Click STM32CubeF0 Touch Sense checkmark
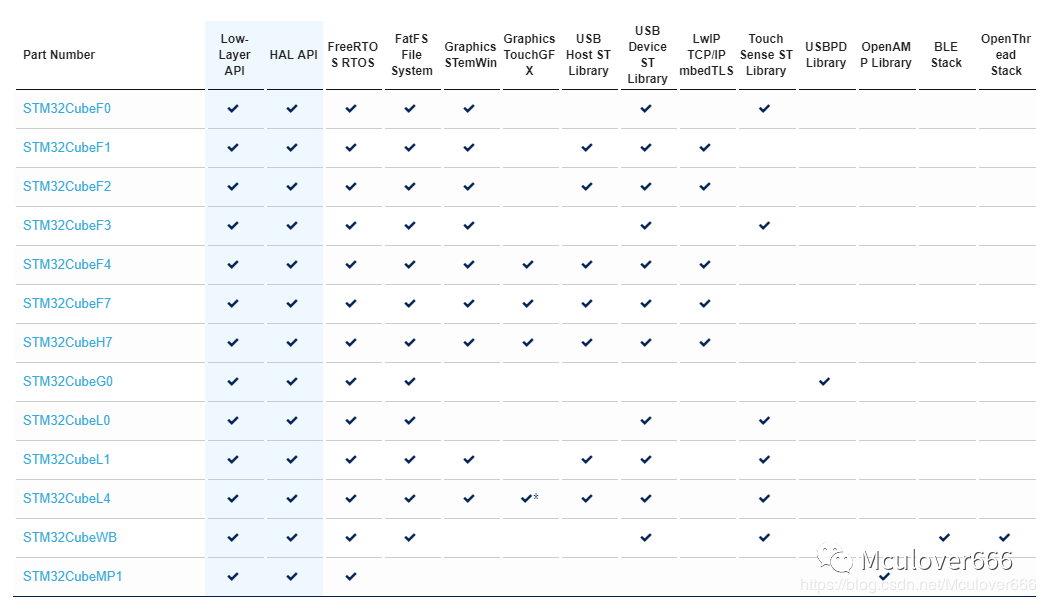The width and height of the screenshot is (1046, 603). [x=764, y=108]
